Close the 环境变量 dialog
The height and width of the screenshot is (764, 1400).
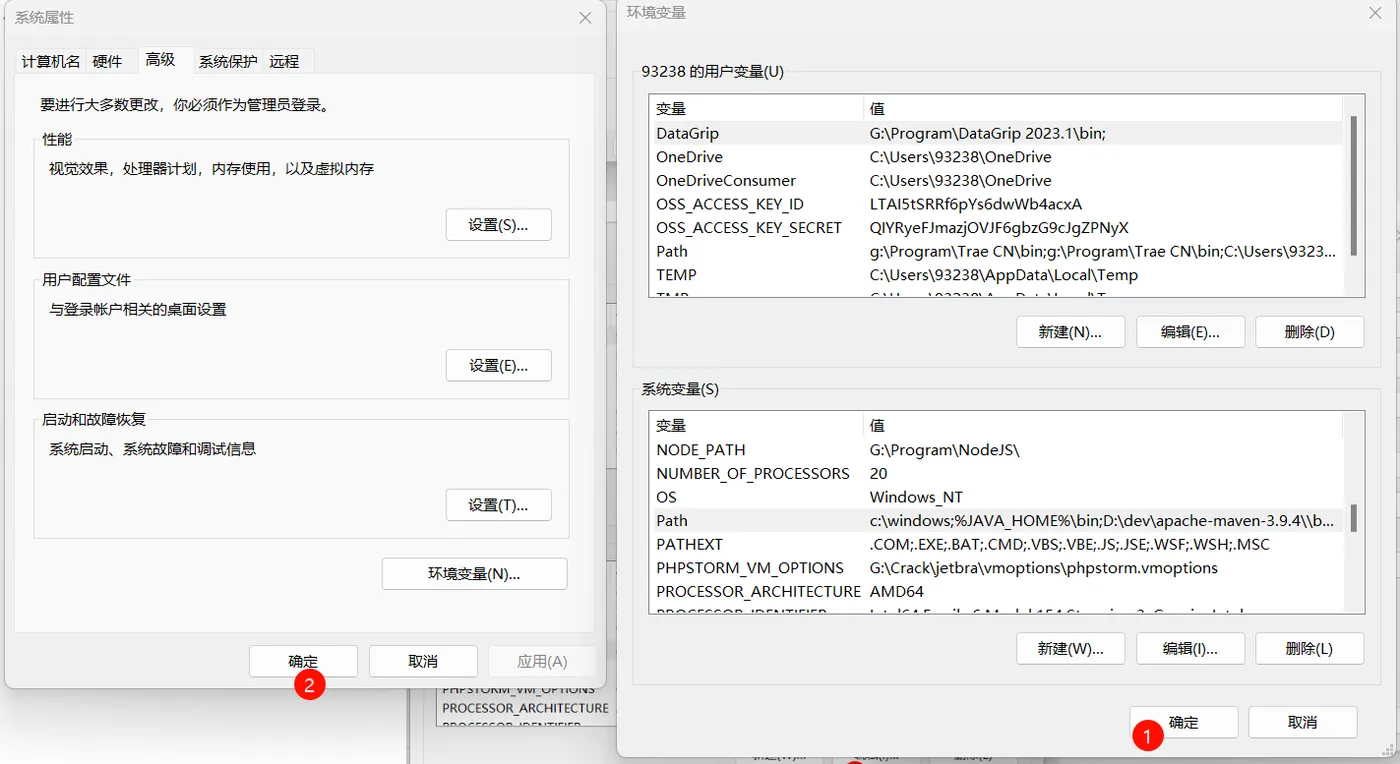[1375, 12]
